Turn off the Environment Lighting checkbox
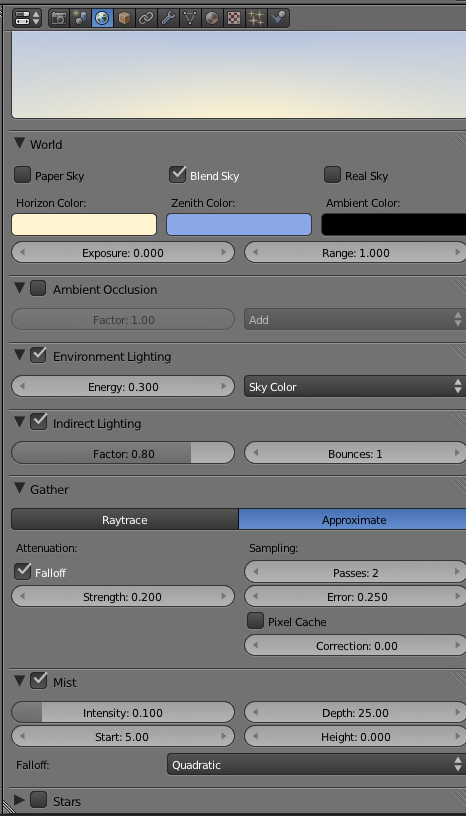 coord(38,355)
